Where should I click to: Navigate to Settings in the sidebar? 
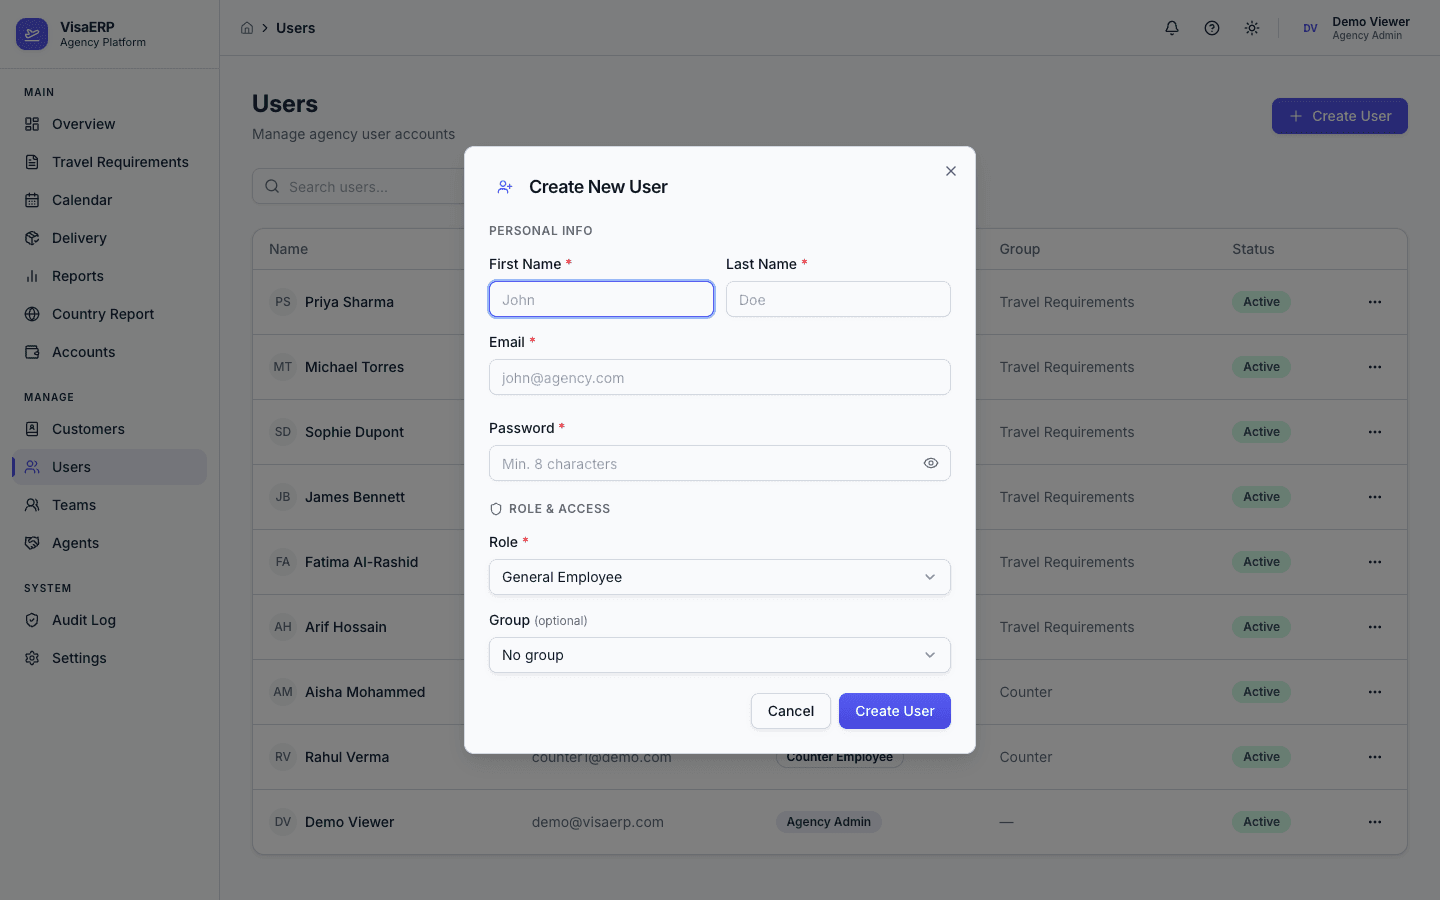pyautogui.click(x=79, y=658)
